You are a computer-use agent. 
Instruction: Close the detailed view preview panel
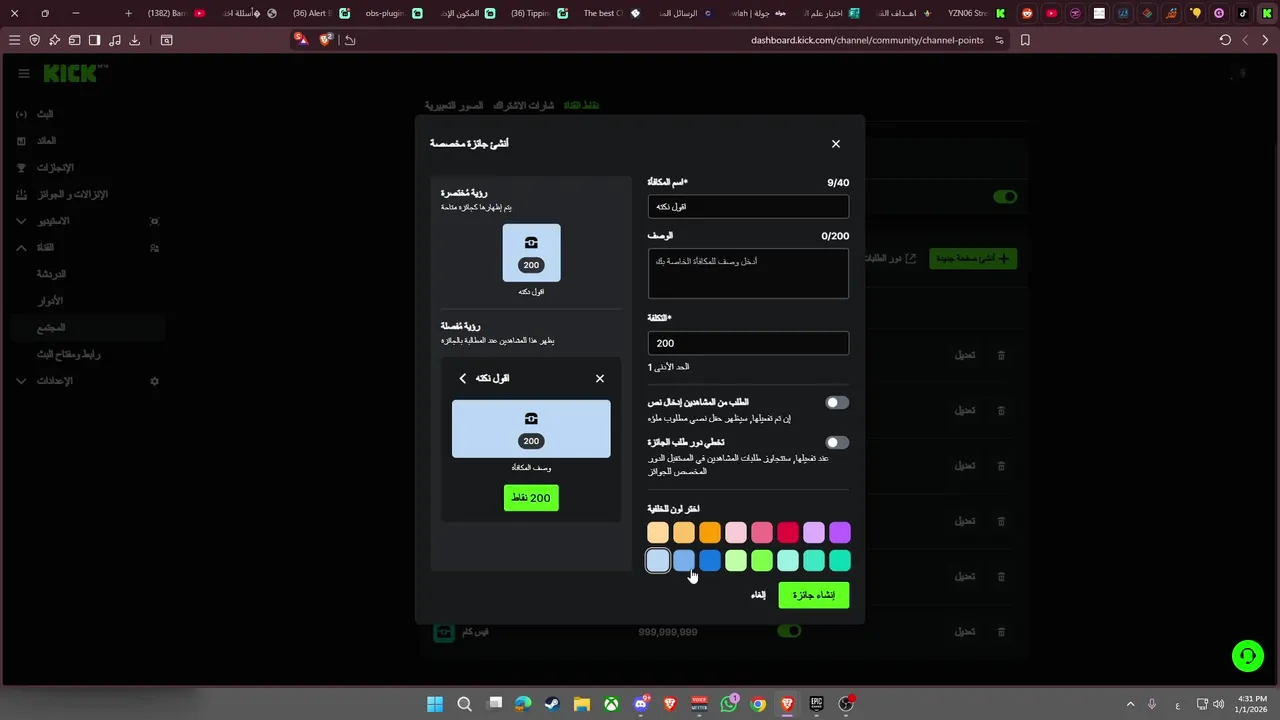point(600,378)
